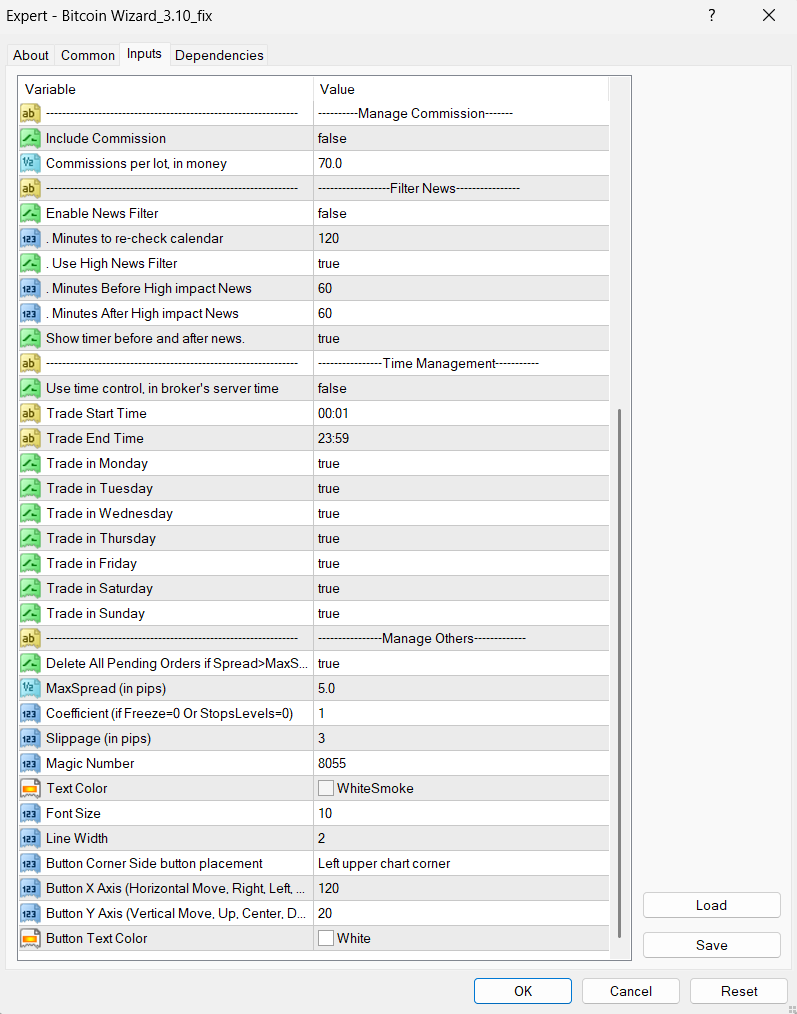Click the icon beside Trade in Wednesday
797x1014 pixels.
pos(30,513)
